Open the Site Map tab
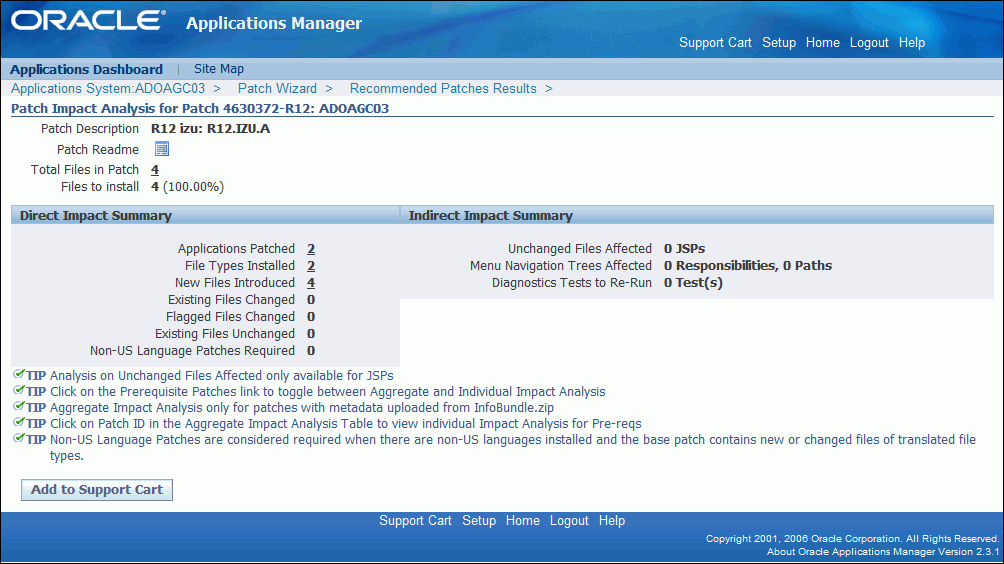This screenshot has width=1004, height=564. (x=219, y=68)
